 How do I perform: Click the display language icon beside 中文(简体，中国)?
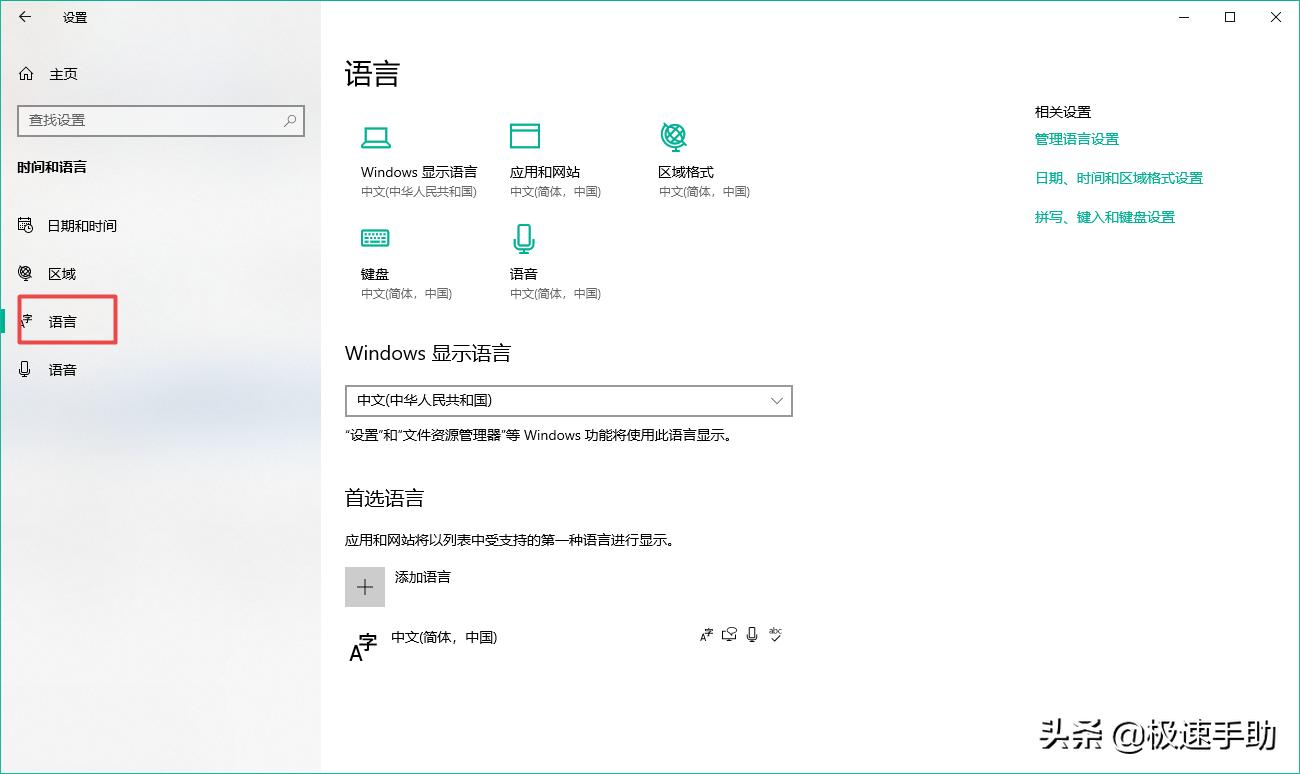tap(707, 634)
